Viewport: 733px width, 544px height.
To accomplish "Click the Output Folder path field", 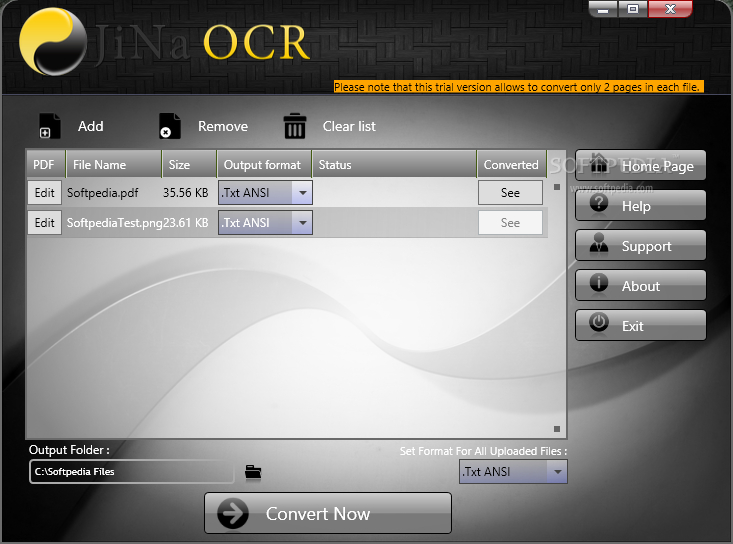I will (131, 472).
